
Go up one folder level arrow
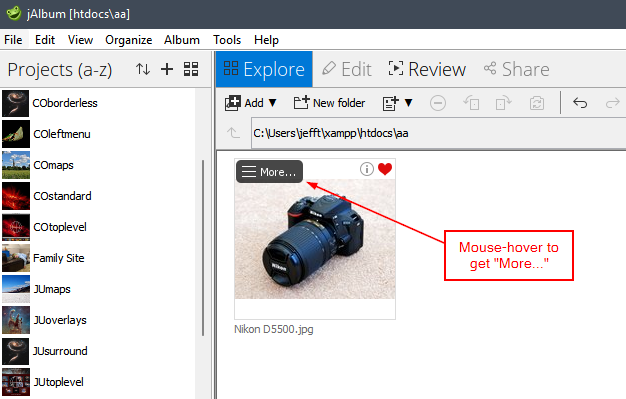click(x=234, y=133)
